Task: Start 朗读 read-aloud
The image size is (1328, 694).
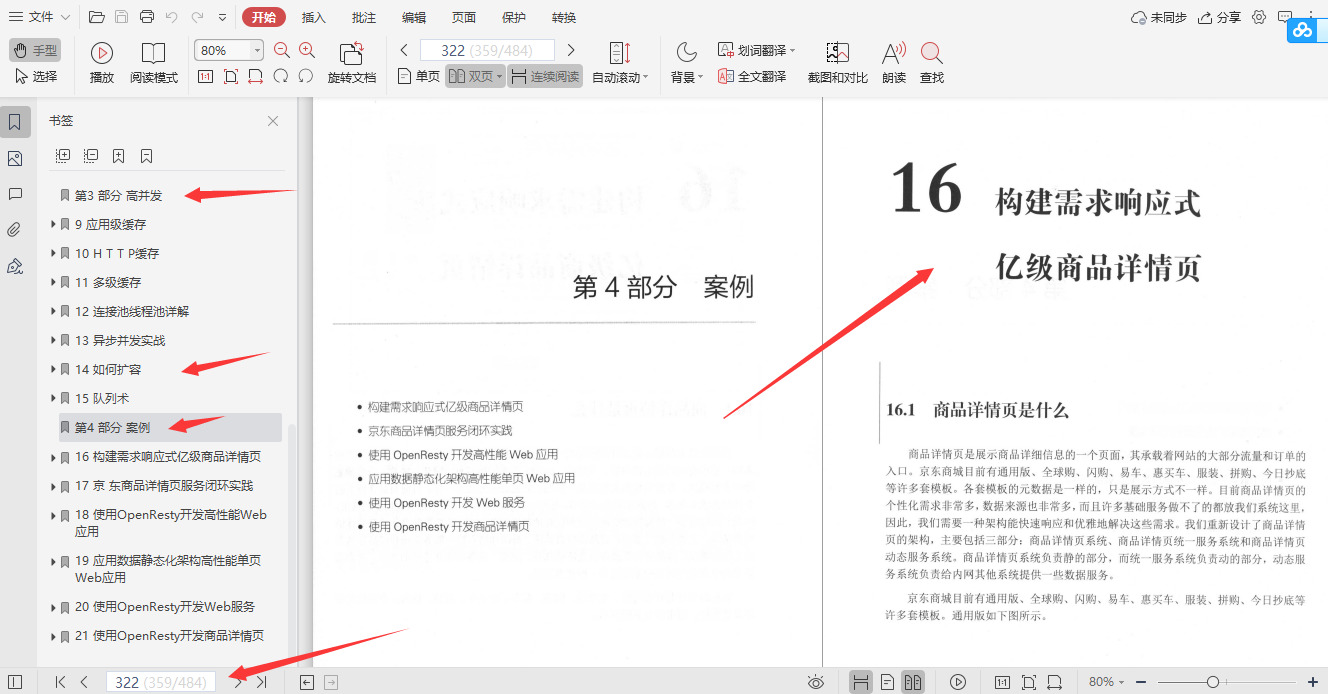Action: 893,60
